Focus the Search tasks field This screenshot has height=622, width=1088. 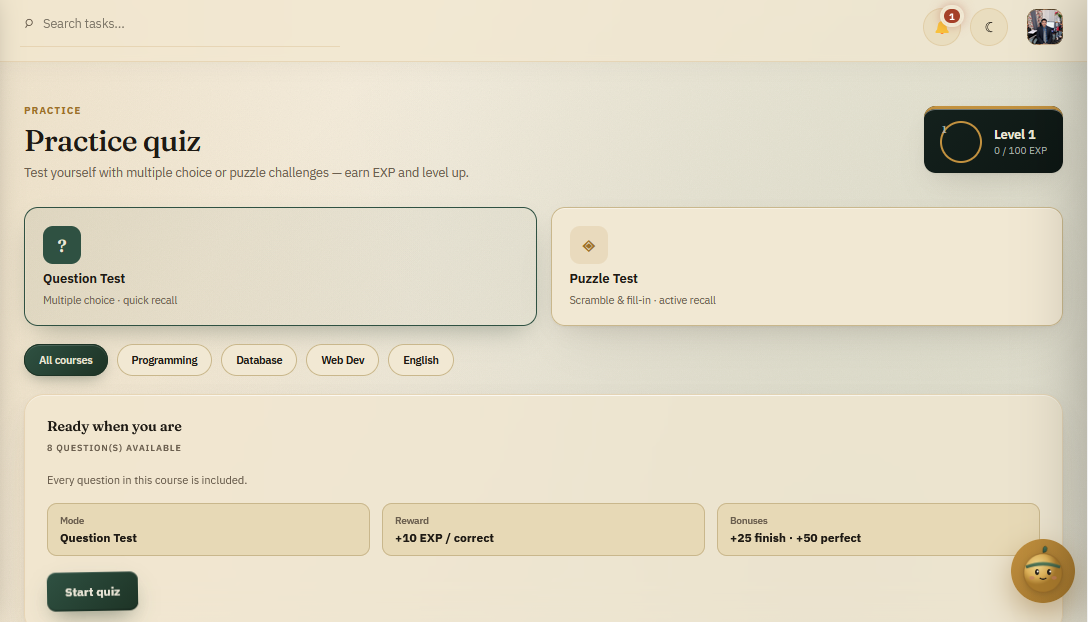[180, 24]
